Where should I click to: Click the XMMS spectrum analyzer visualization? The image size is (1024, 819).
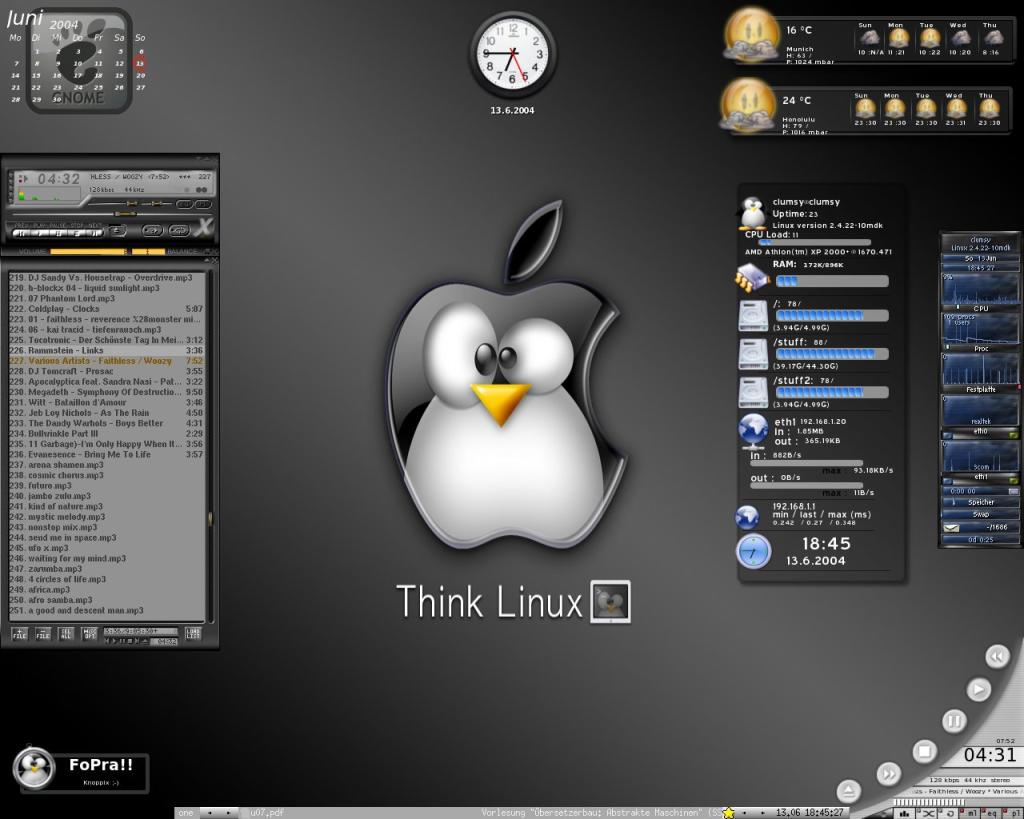tap(49, 195)
